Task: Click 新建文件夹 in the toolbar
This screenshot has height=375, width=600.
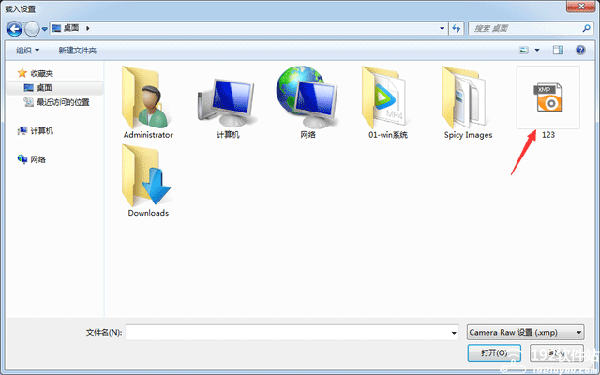Action: tap(78, 50)
